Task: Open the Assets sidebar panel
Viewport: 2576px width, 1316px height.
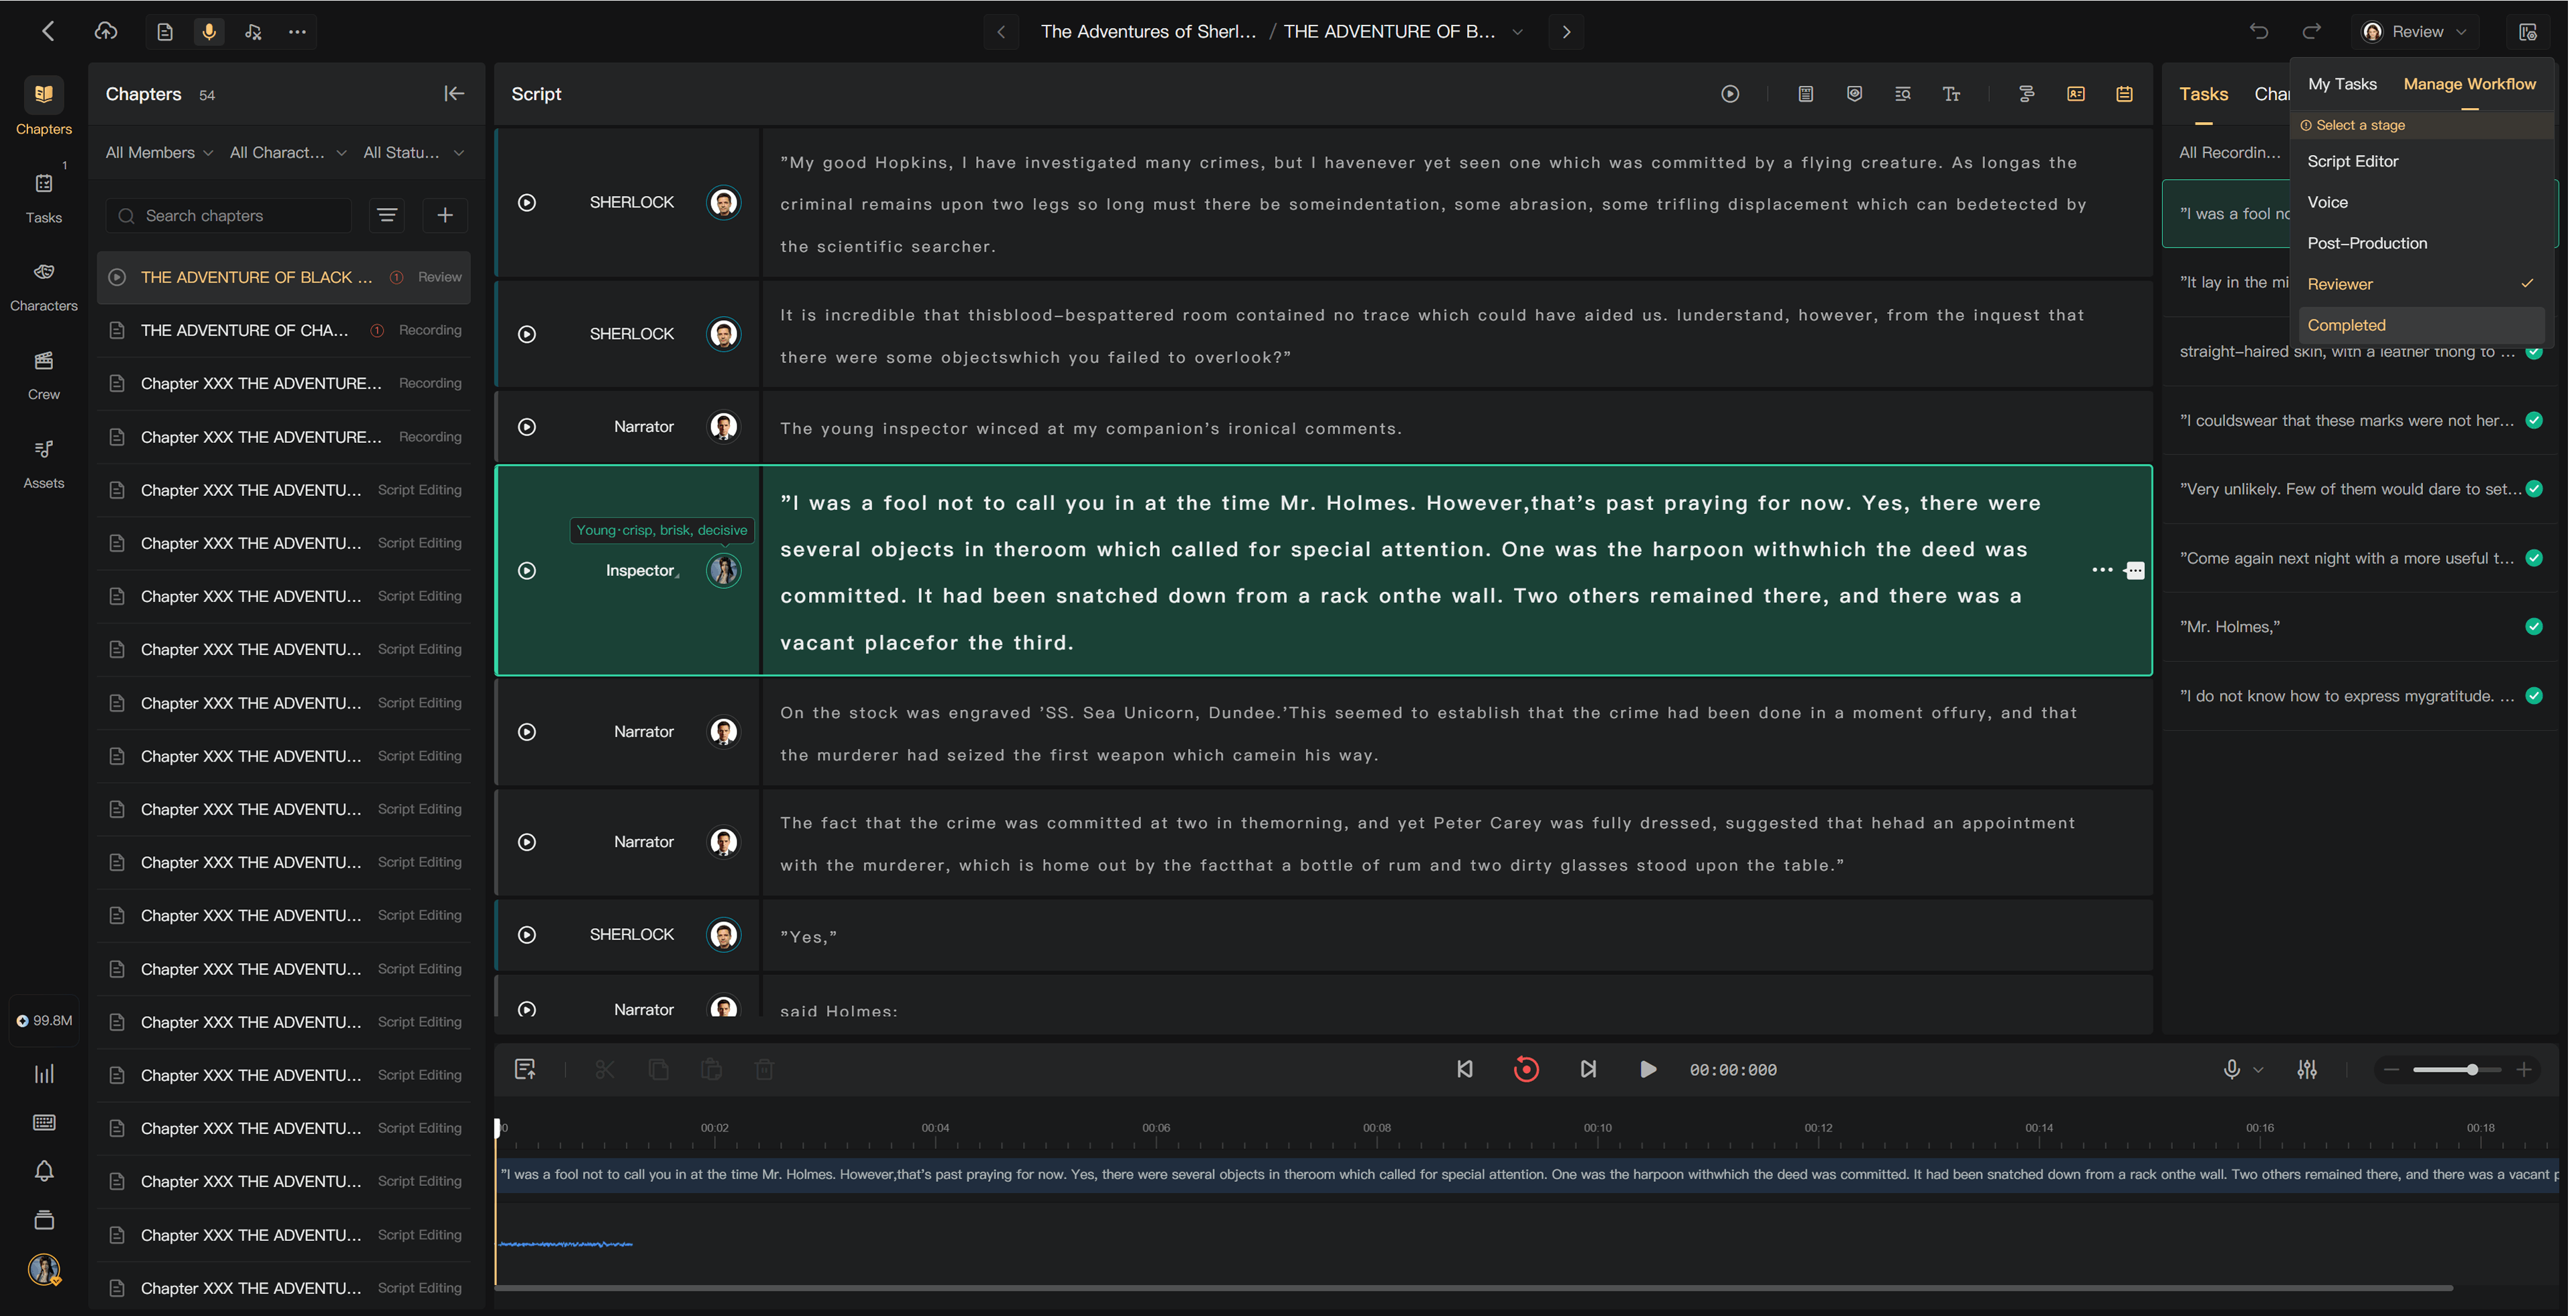Action: (44, 461)
